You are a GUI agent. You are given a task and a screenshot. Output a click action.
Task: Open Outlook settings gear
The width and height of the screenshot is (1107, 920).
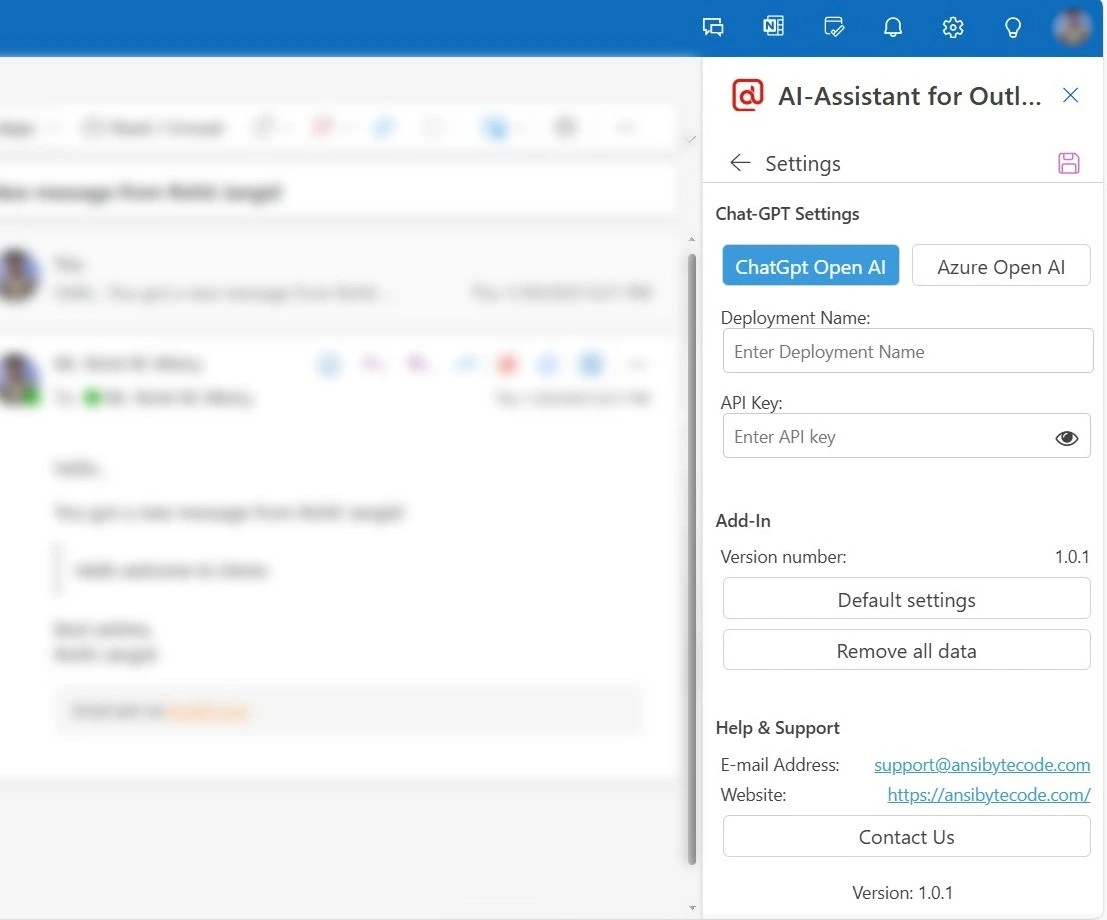[x=953, y=27]
